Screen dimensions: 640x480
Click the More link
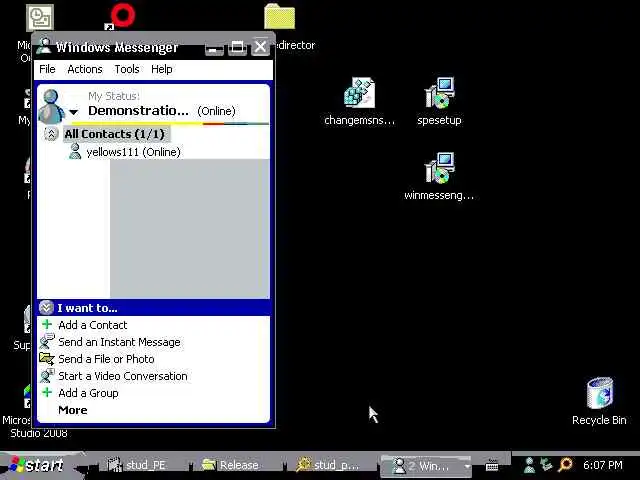point(73,410)
